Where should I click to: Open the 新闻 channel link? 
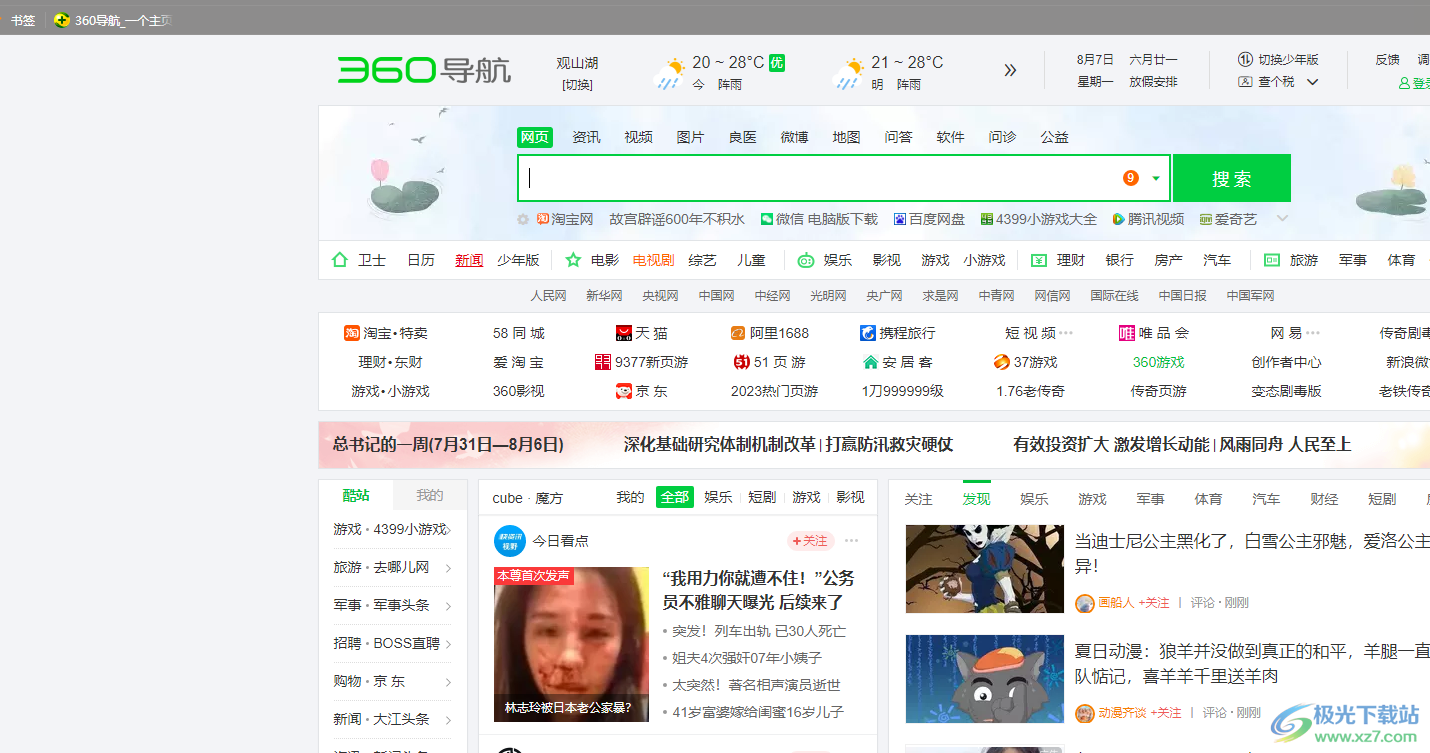pos(469,260)
